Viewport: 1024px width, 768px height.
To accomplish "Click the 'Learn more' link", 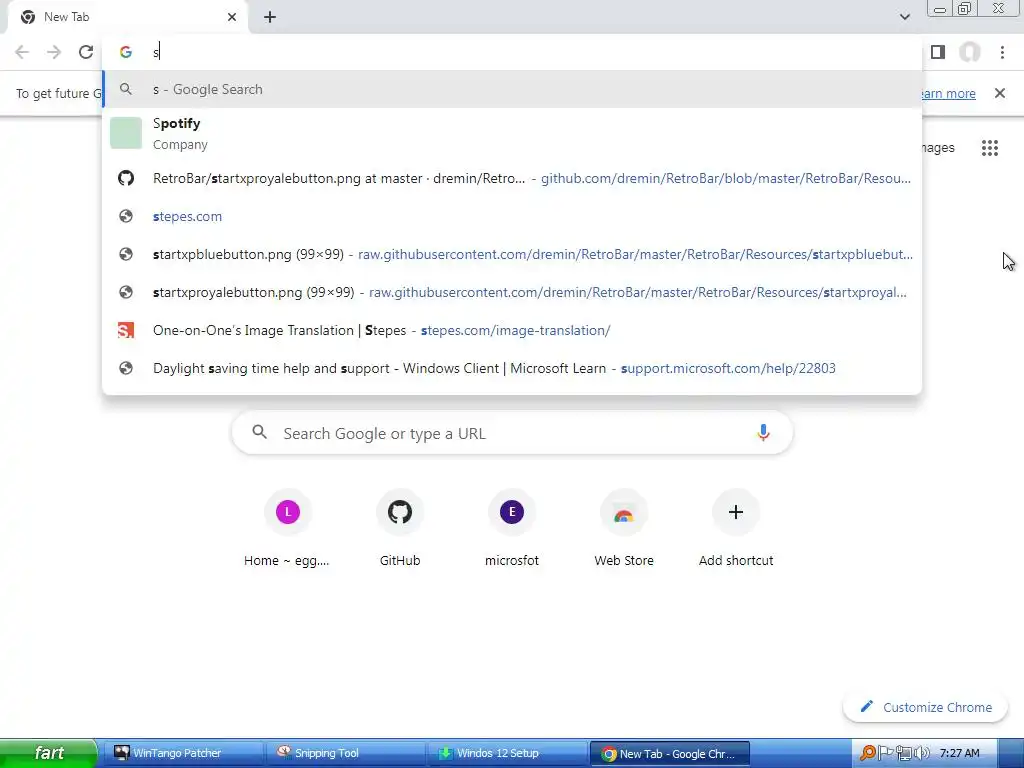I will 948,93.
